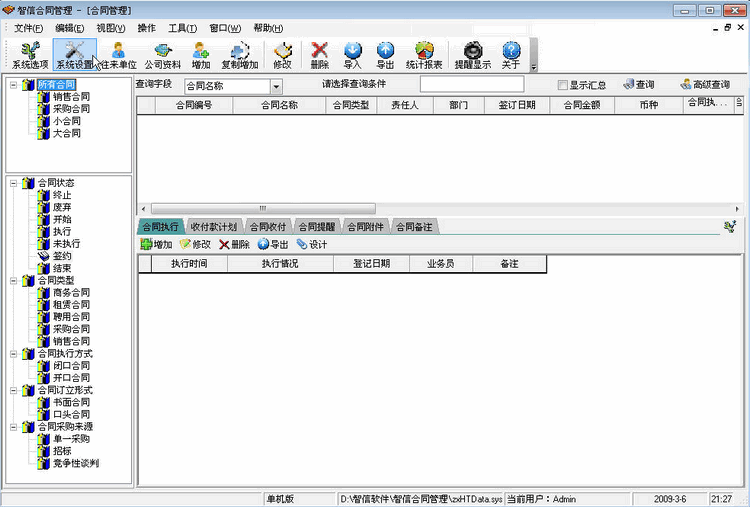Click 执行时间 column header

pos(189,264)
